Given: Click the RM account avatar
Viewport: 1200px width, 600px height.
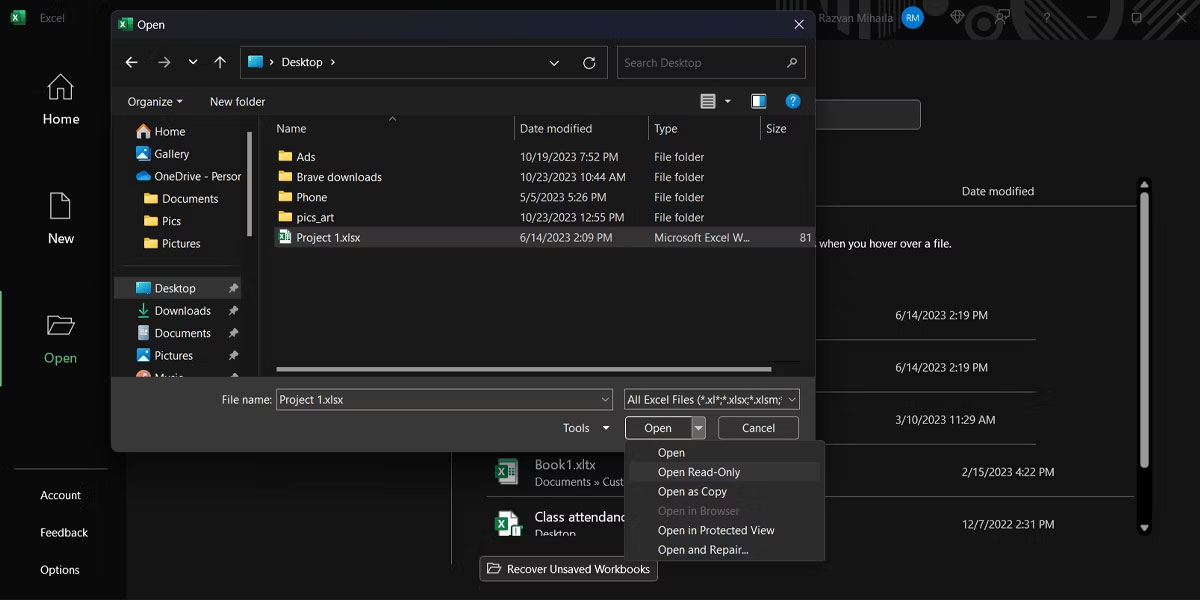Looking at the screenshot, I should coord(911,17).
